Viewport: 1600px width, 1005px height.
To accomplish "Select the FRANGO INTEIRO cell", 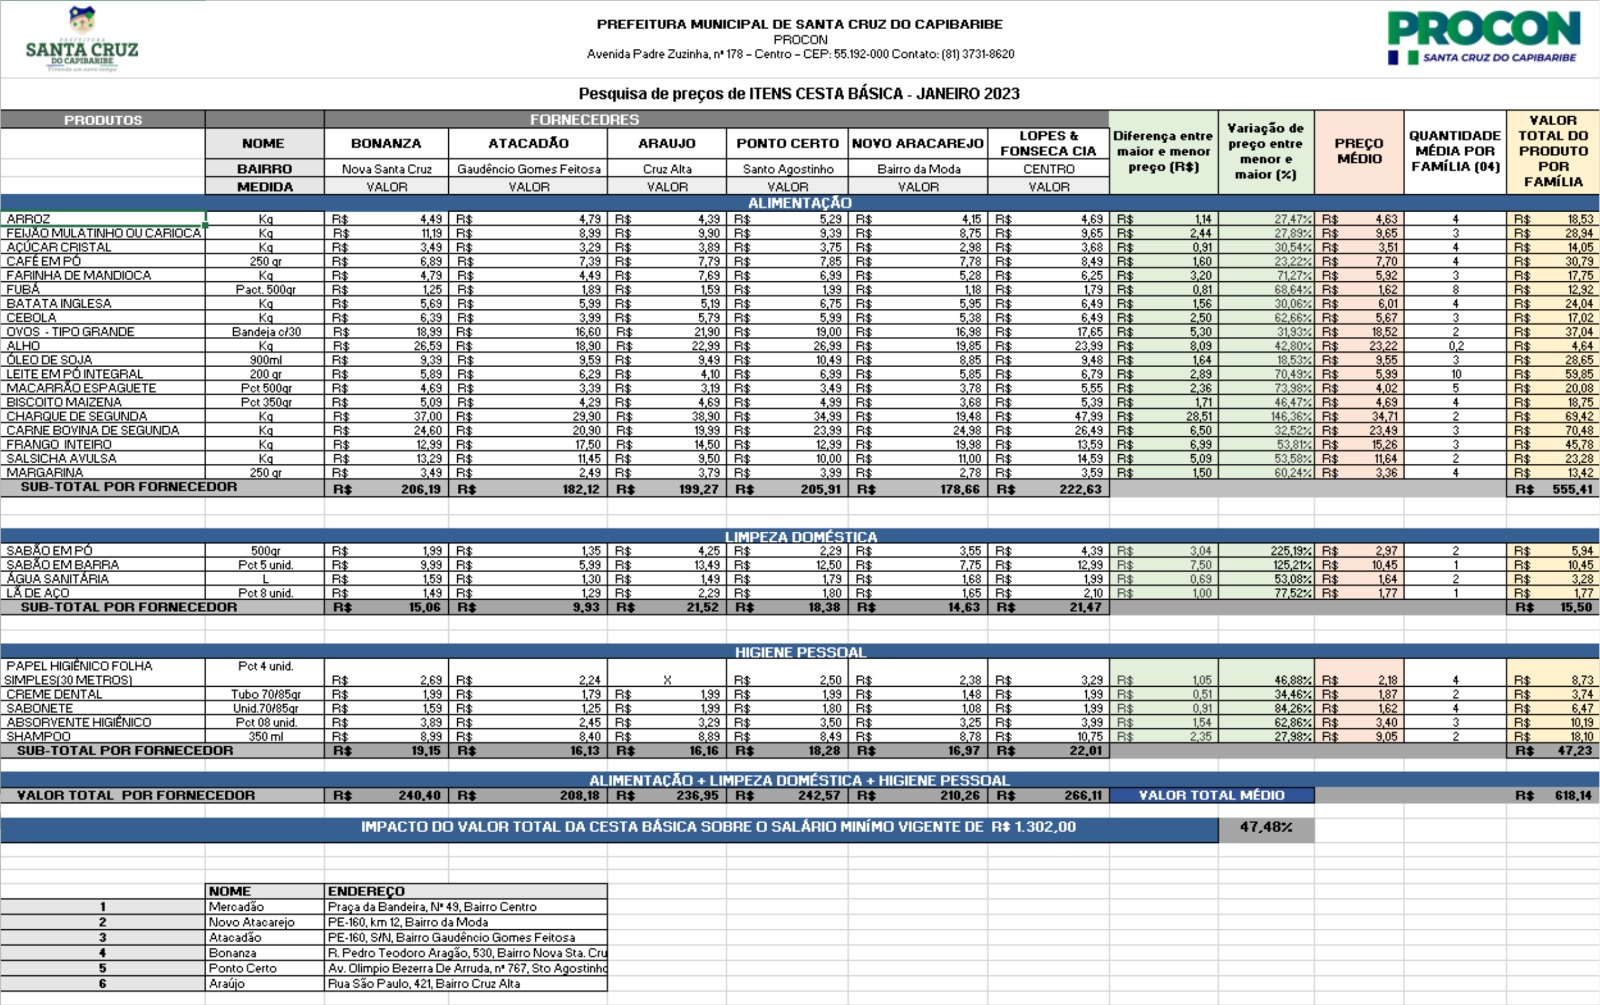I will [x=103, y=444].
